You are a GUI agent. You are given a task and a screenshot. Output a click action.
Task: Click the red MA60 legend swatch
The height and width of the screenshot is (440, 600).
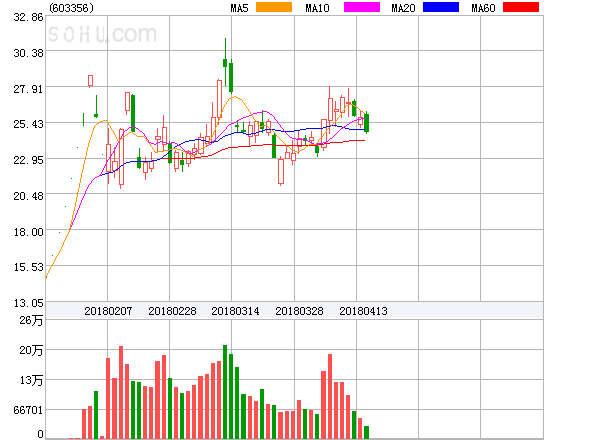point(521,7)
